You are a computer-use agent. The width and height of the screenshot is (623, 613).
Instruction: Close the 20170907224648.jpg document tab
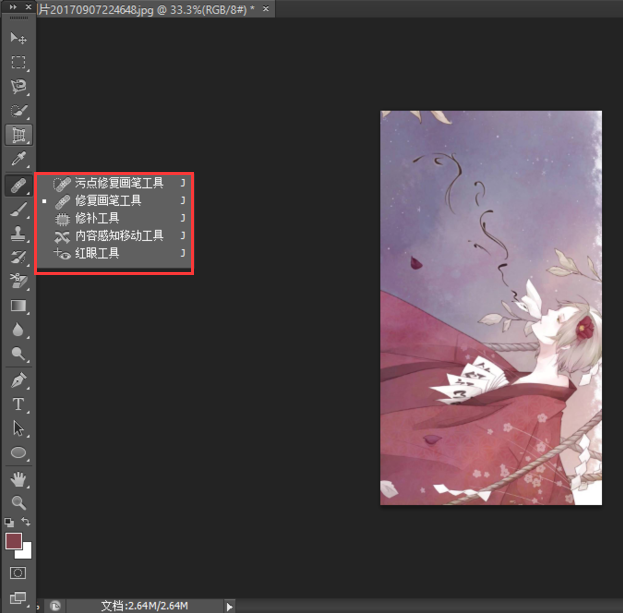[x=266, y=8]
